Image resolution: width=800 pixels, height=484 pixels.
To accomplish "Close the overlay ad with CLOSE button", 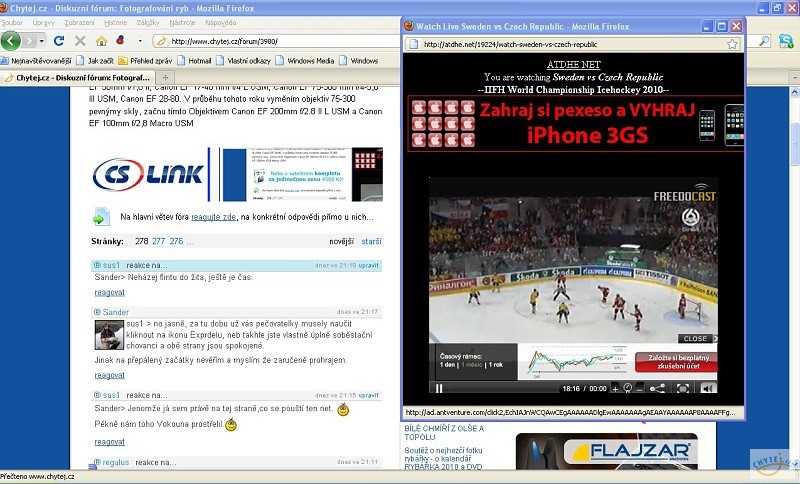I will tap(697, 339).
